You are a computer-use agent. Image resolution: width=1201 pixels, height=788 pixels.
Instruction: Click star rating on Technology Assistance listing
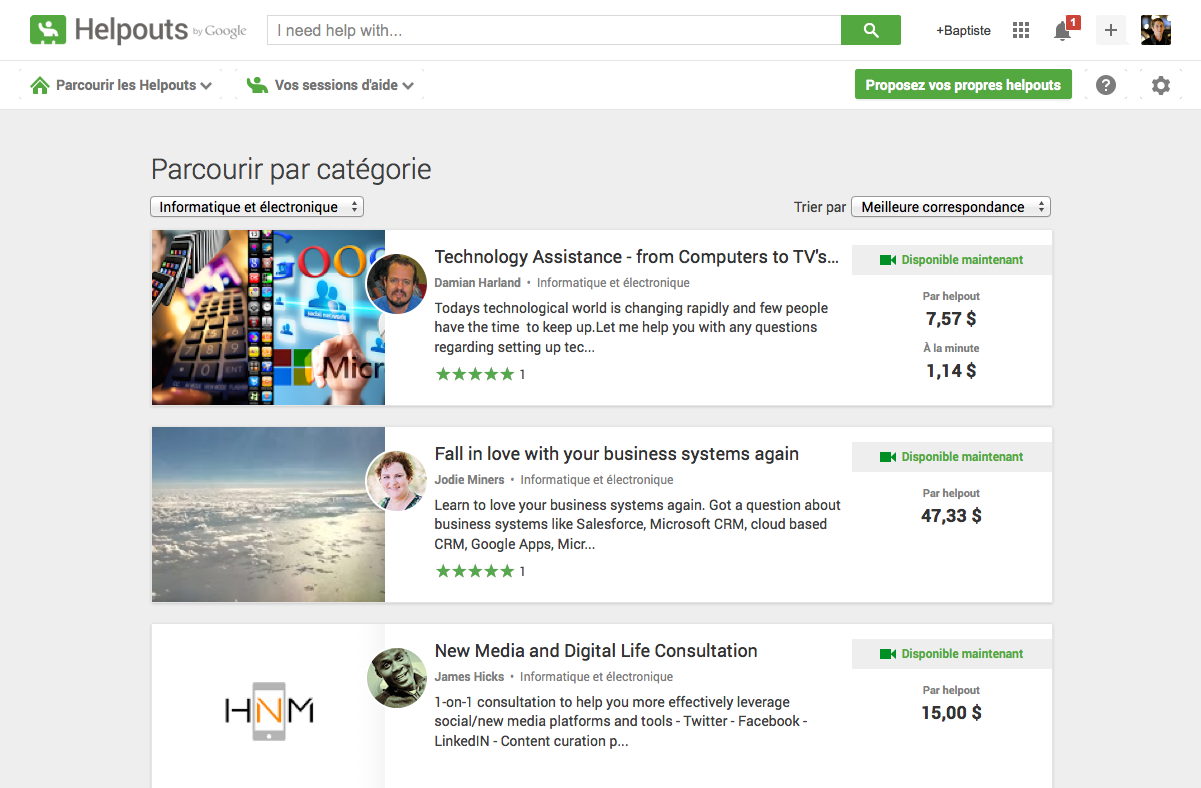tap(475, 374)
